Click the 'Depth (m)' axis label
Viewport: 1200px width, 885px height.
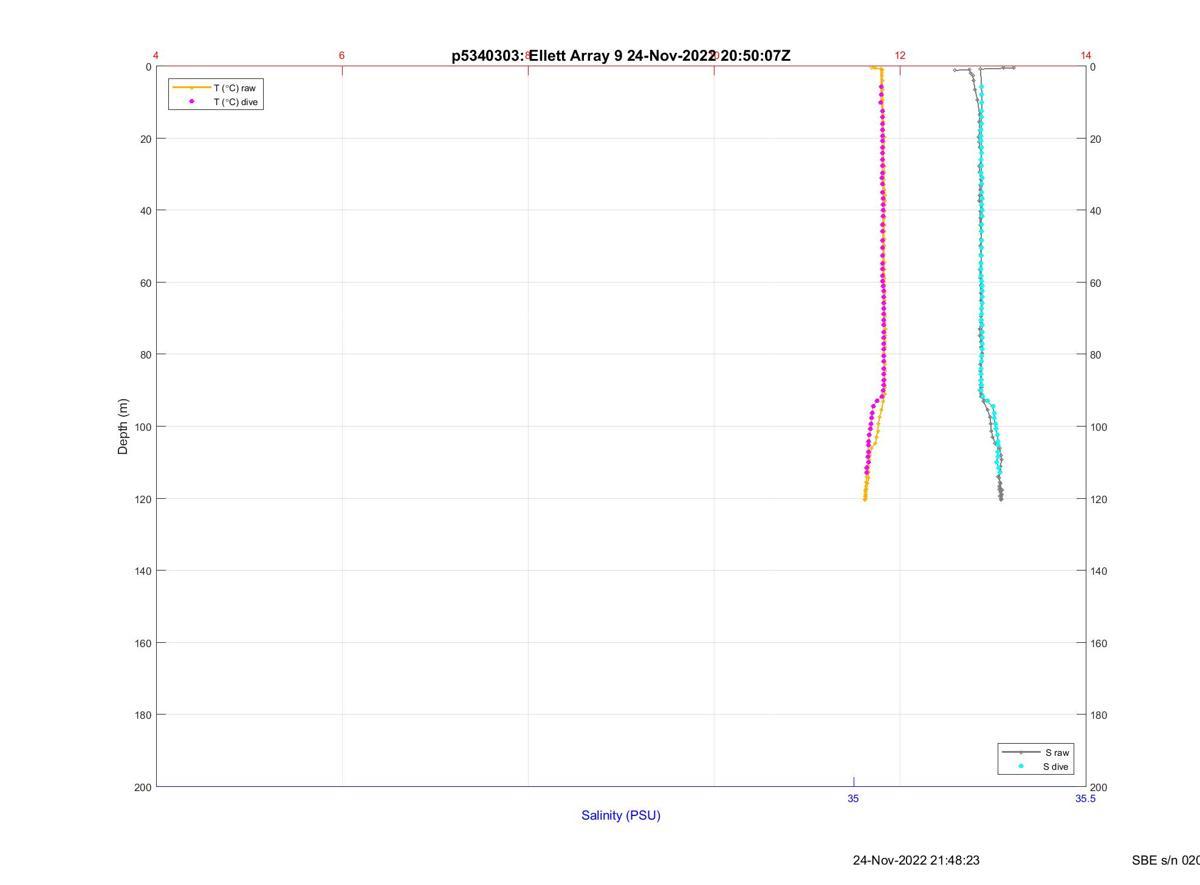[123, 427]
